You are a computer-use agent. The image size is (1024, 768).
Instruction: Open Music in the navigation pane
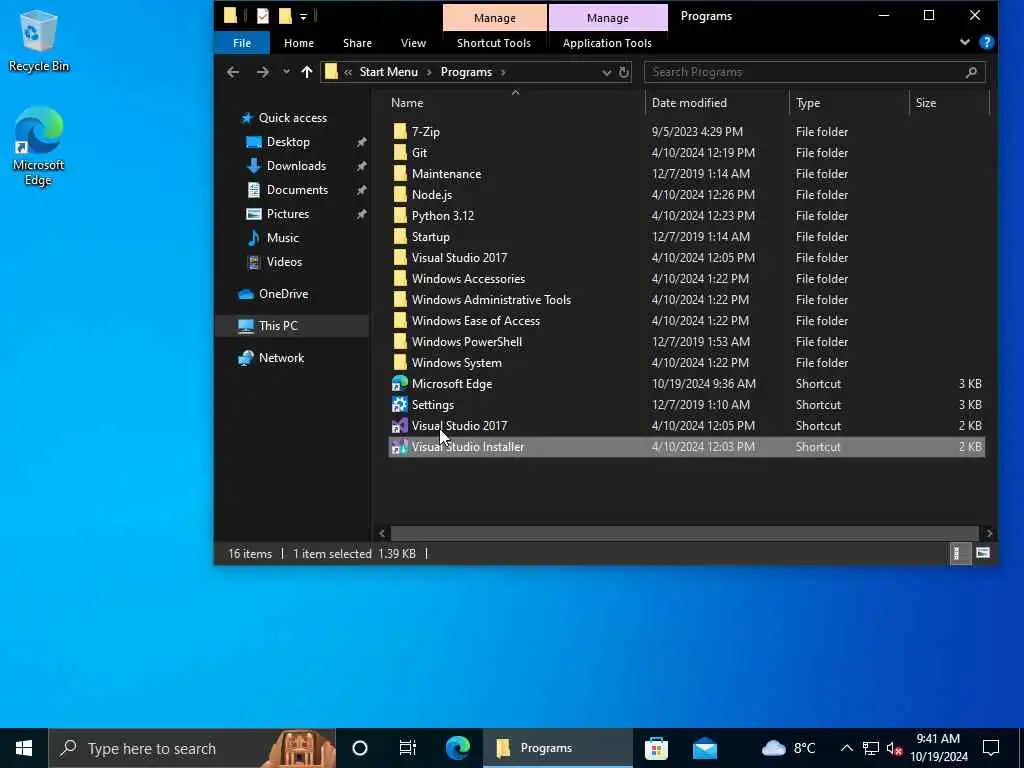coord(282,238)
